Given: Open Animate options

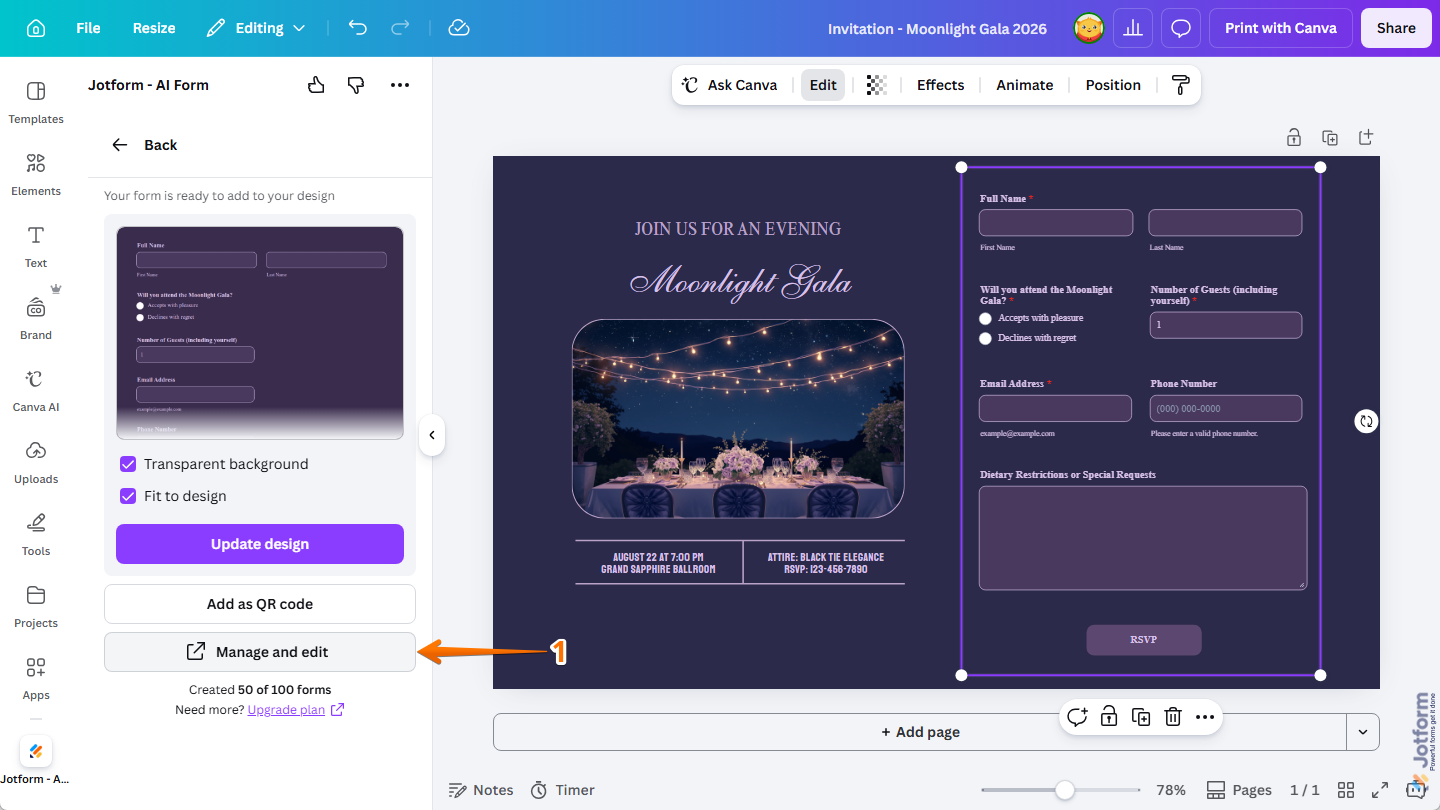Looking at the screenshot, I should [1024, 85].
